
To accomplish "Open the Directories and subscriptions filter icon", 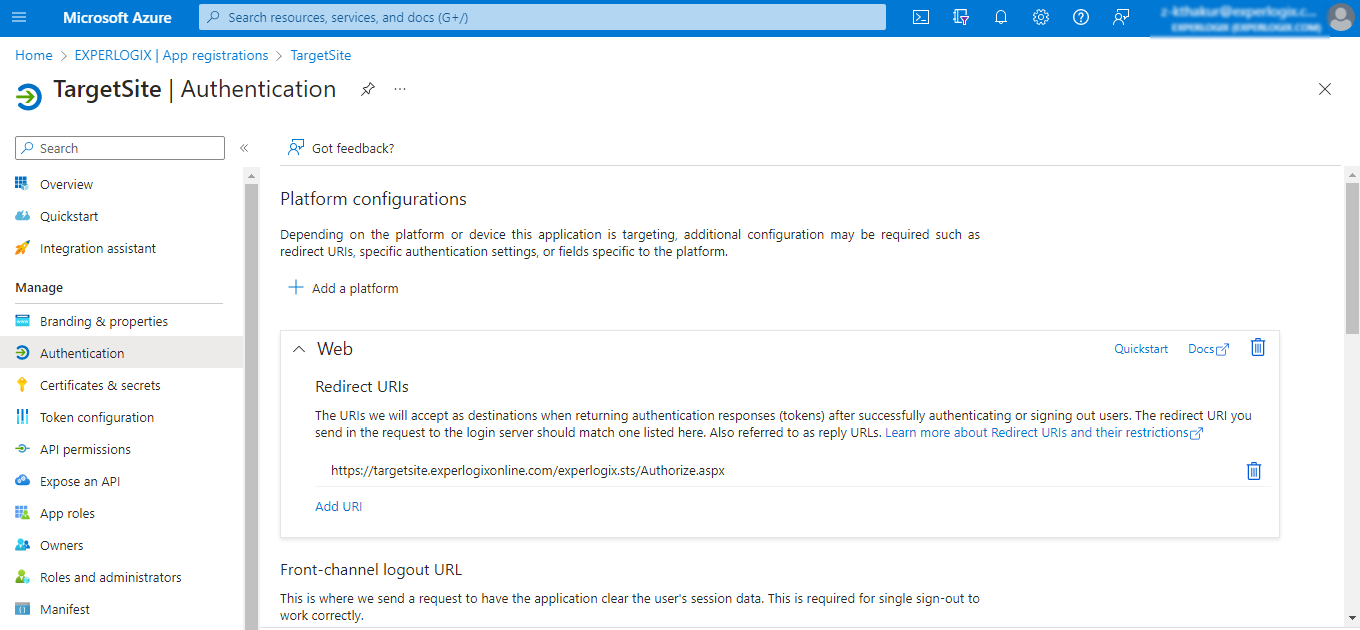I will point(961,17).
